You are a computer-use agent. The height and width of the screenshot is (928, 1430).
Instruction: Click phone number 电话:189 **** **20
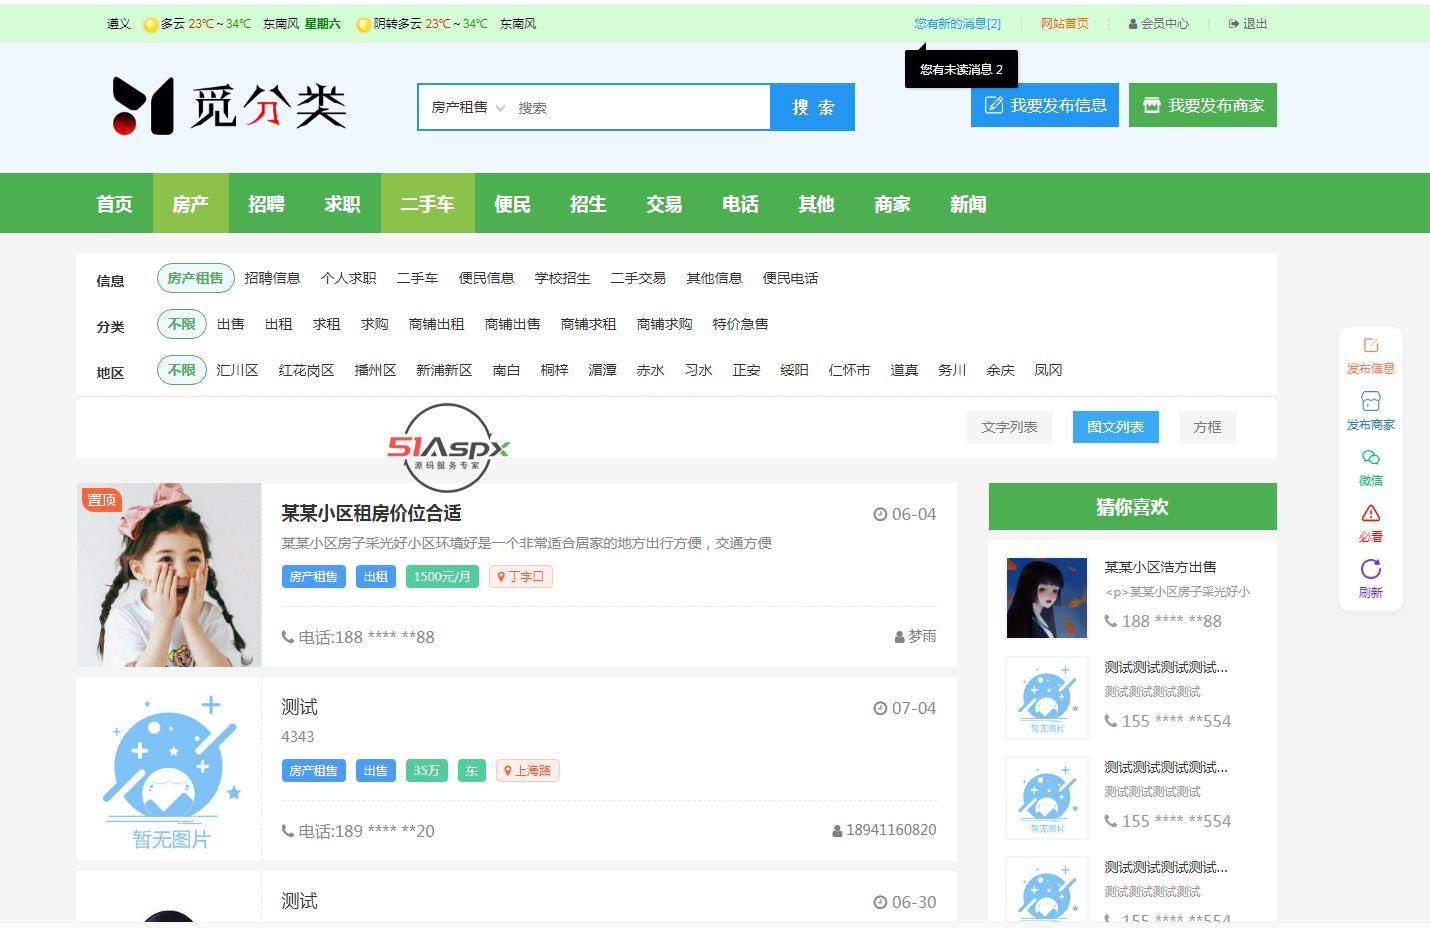(358, 831)
